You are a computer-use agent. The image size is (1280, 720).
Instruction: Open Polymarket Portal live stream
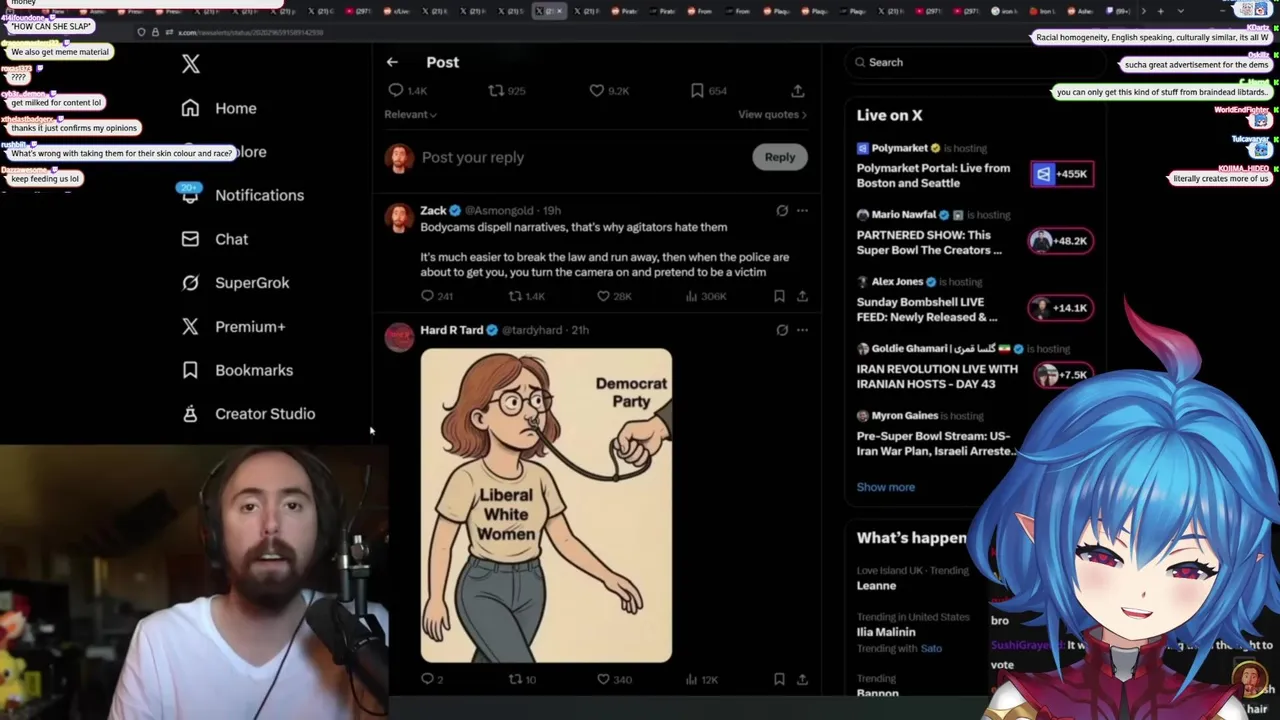coord(933,175)
